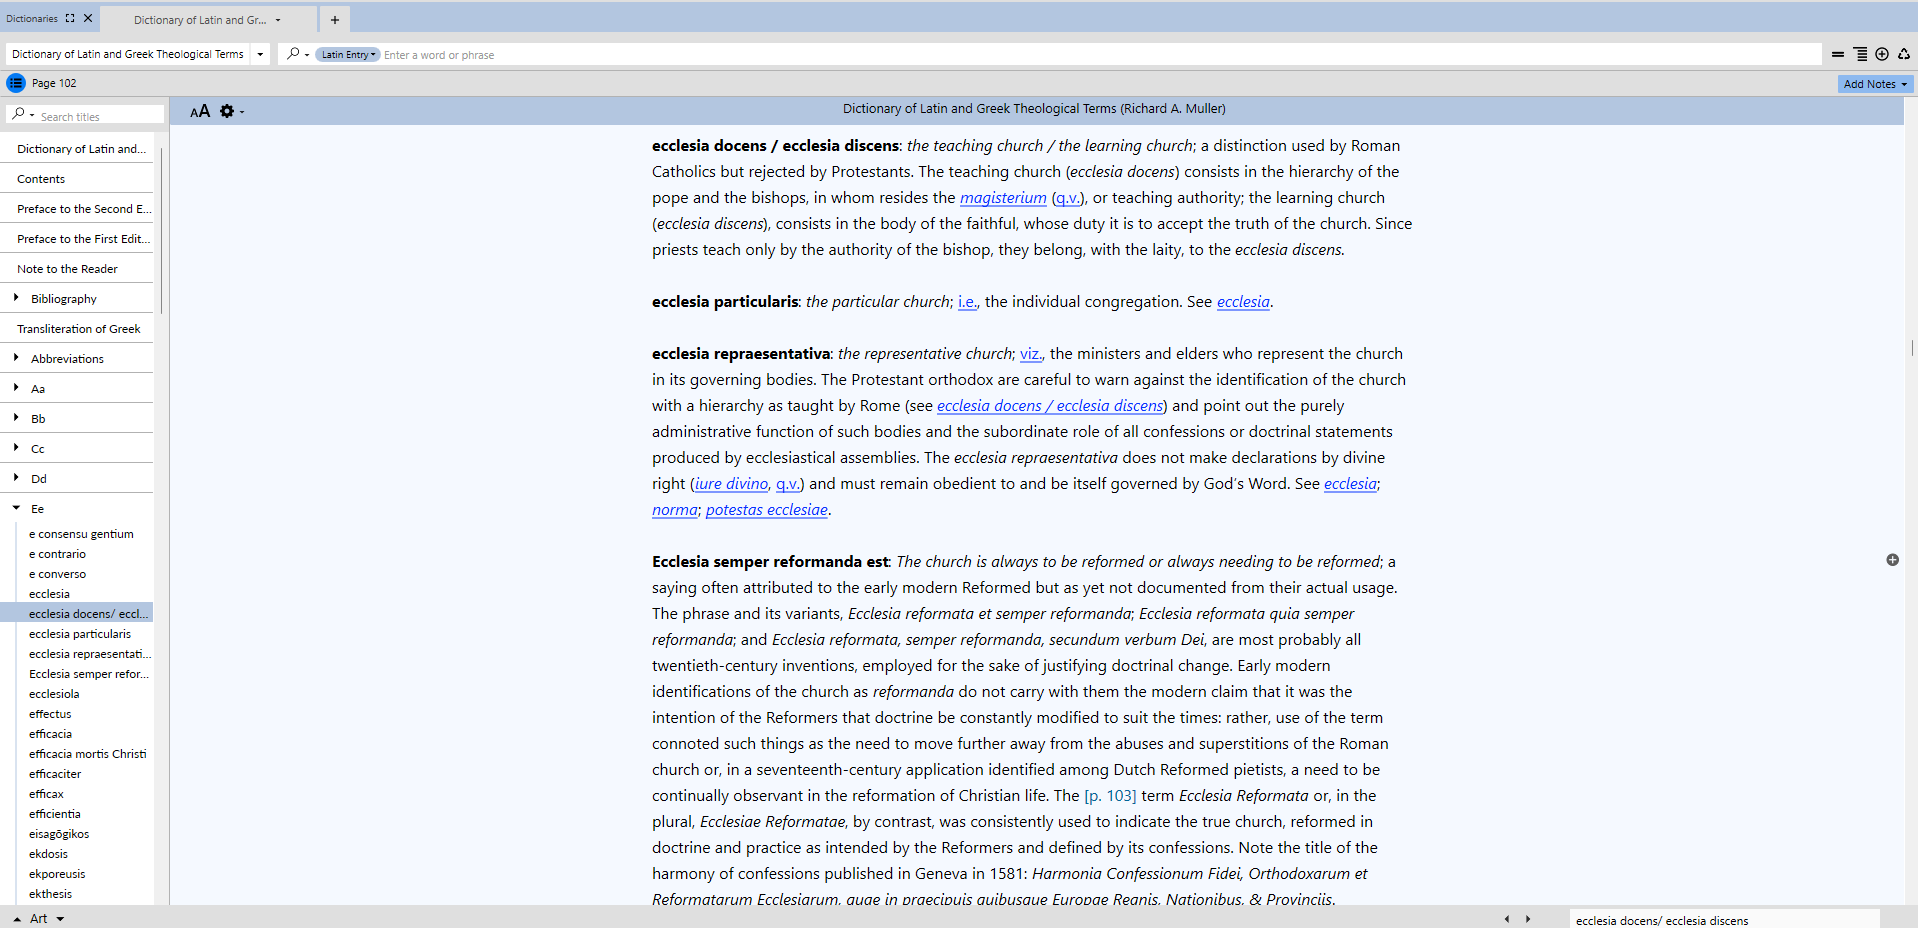
Task: Expand the Bibliography section
Action: click(x=16, y=298)
